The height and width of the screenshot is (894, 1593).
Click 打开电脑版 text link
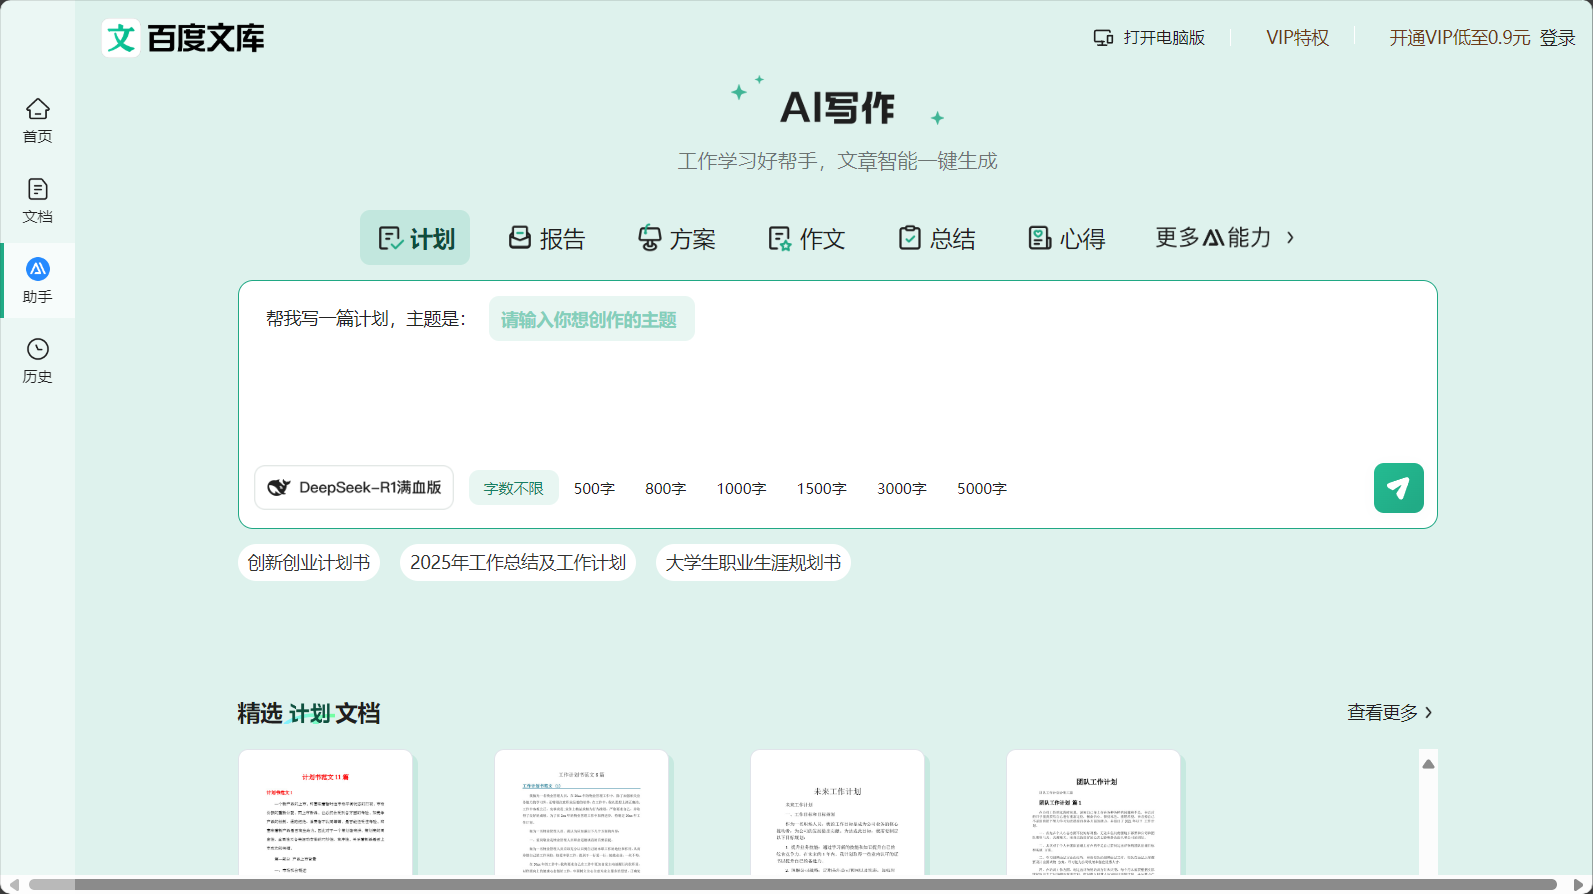coord(1164,38)
